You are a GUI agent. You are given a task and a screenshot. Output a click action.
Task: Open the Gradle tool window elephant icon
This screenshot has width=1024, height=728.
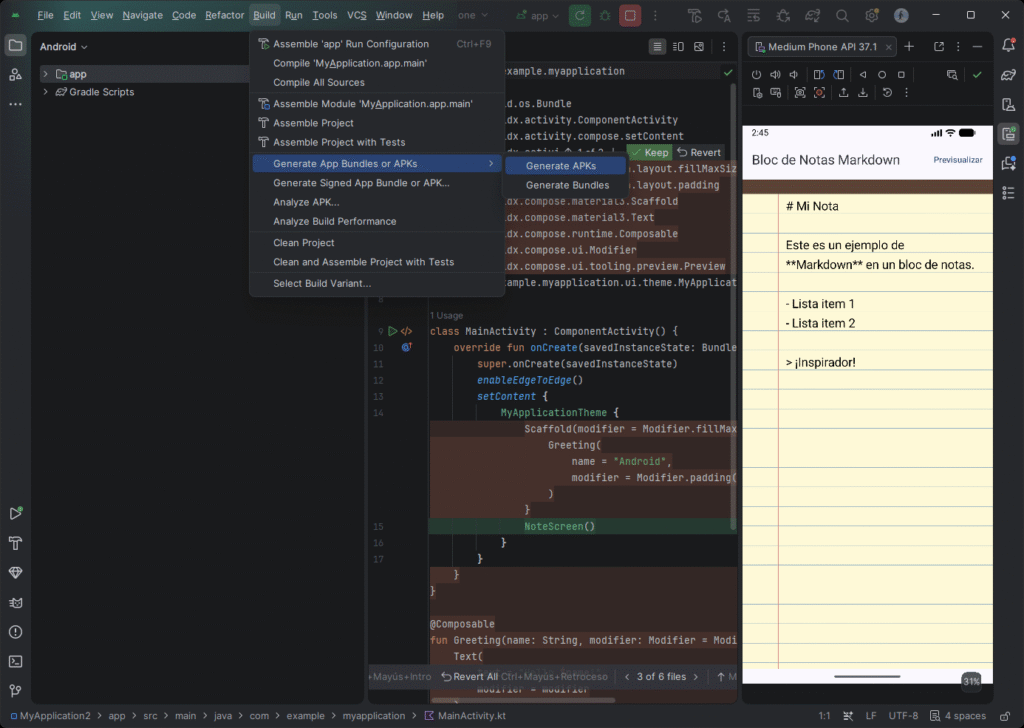(1008, 75)
